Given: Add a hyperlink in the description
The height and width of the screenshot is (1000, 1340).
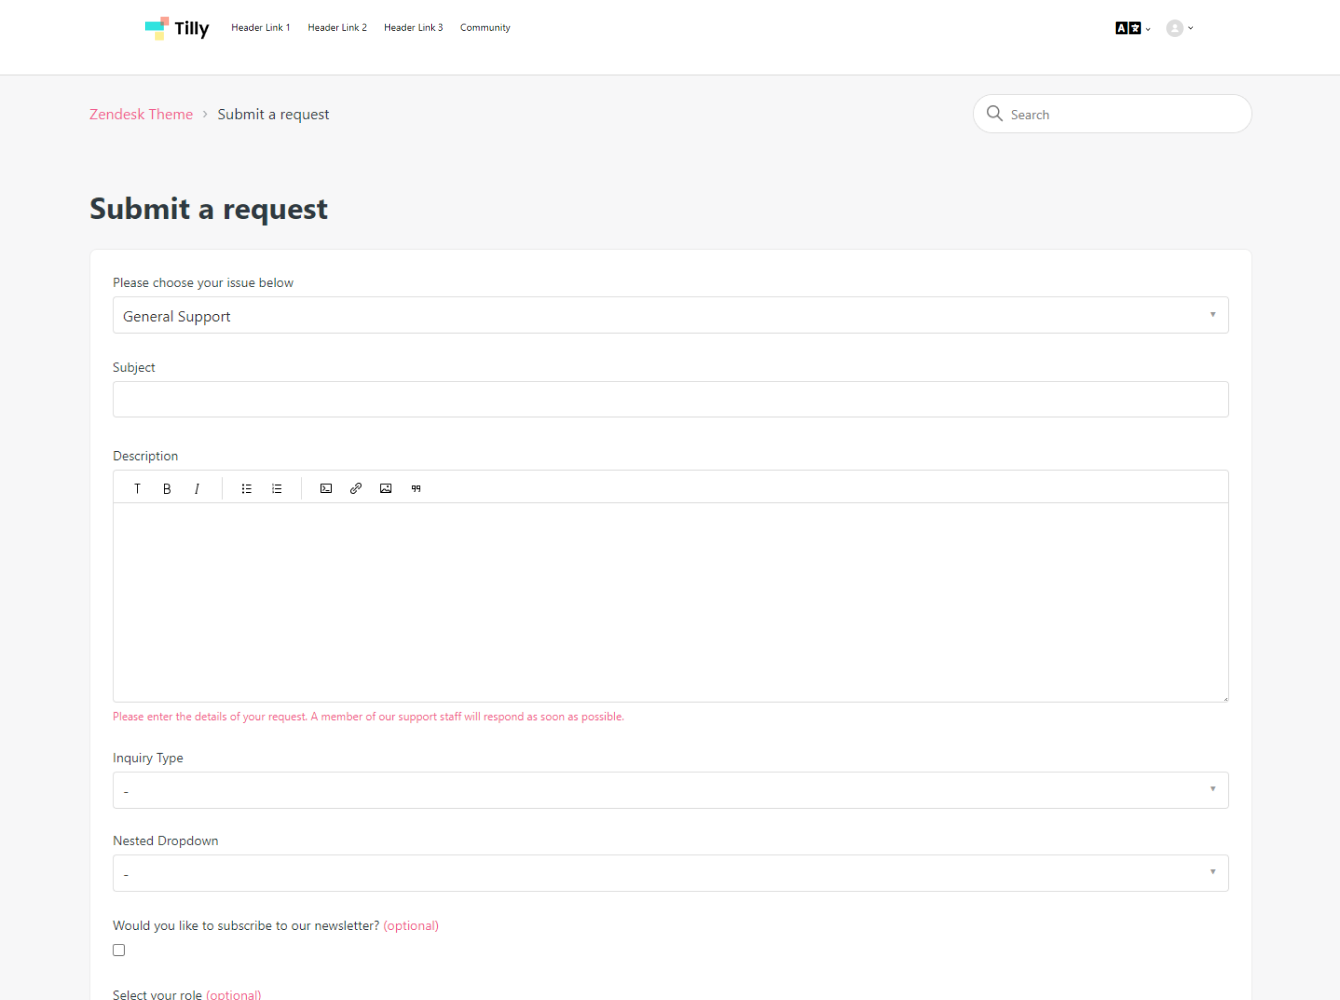Looking at the screenshot, I should (356, 489).
